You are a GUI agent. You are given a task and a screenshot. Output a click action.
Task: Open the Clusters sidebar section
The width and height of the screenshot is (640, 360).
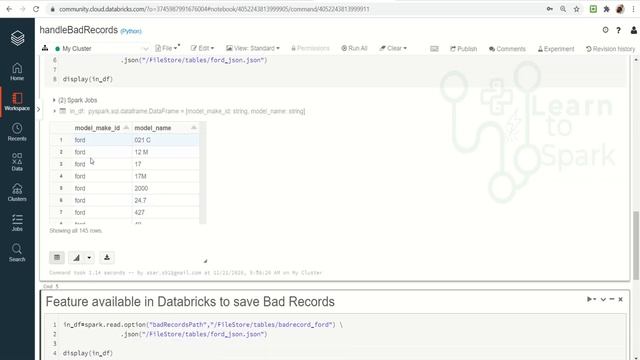click(17, 193)
